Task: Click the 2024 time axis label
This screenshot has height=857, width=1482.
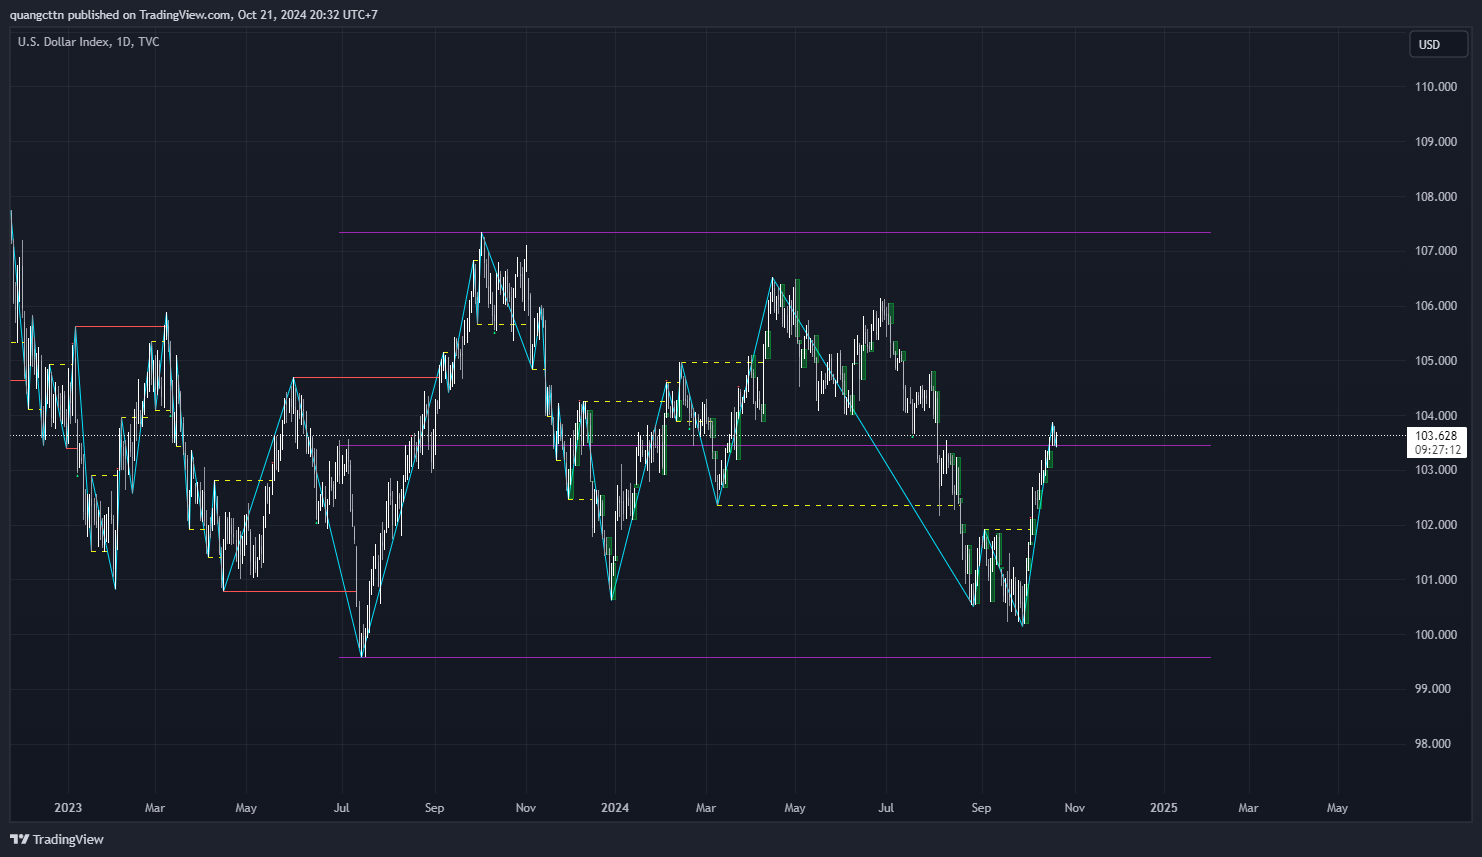Action: (x=615, y=808)
